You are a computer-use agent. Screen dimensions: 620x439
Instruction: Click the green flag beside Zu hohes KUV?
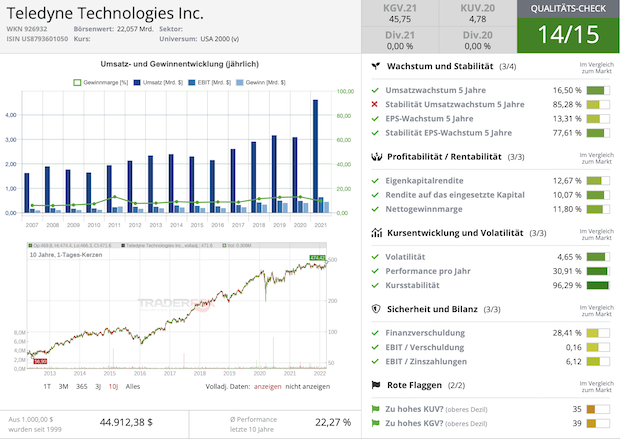(375, 409)
